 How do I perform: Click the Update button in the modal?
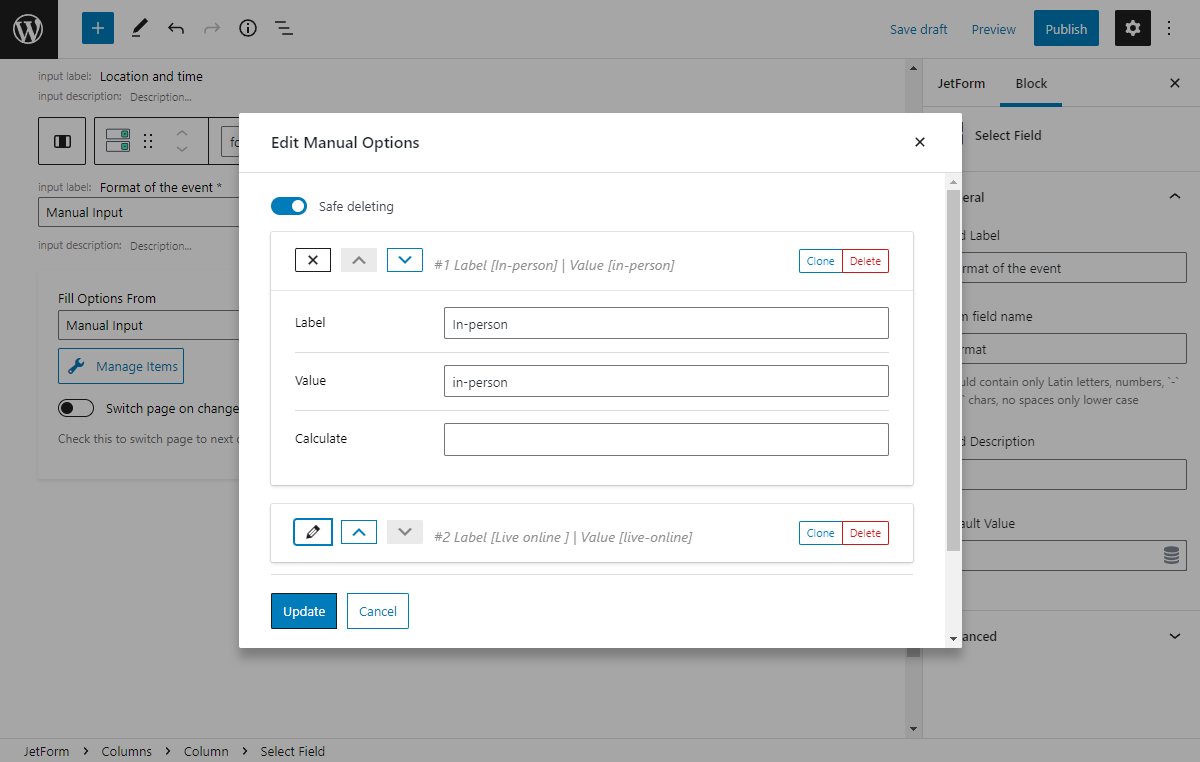coord(304,611)
